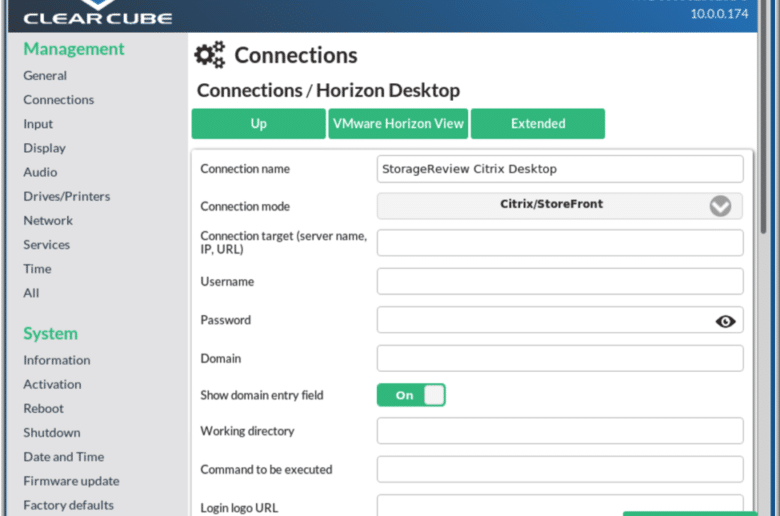Click Connections / Horizon Desktop breadcrumb heading

(328, 91)
